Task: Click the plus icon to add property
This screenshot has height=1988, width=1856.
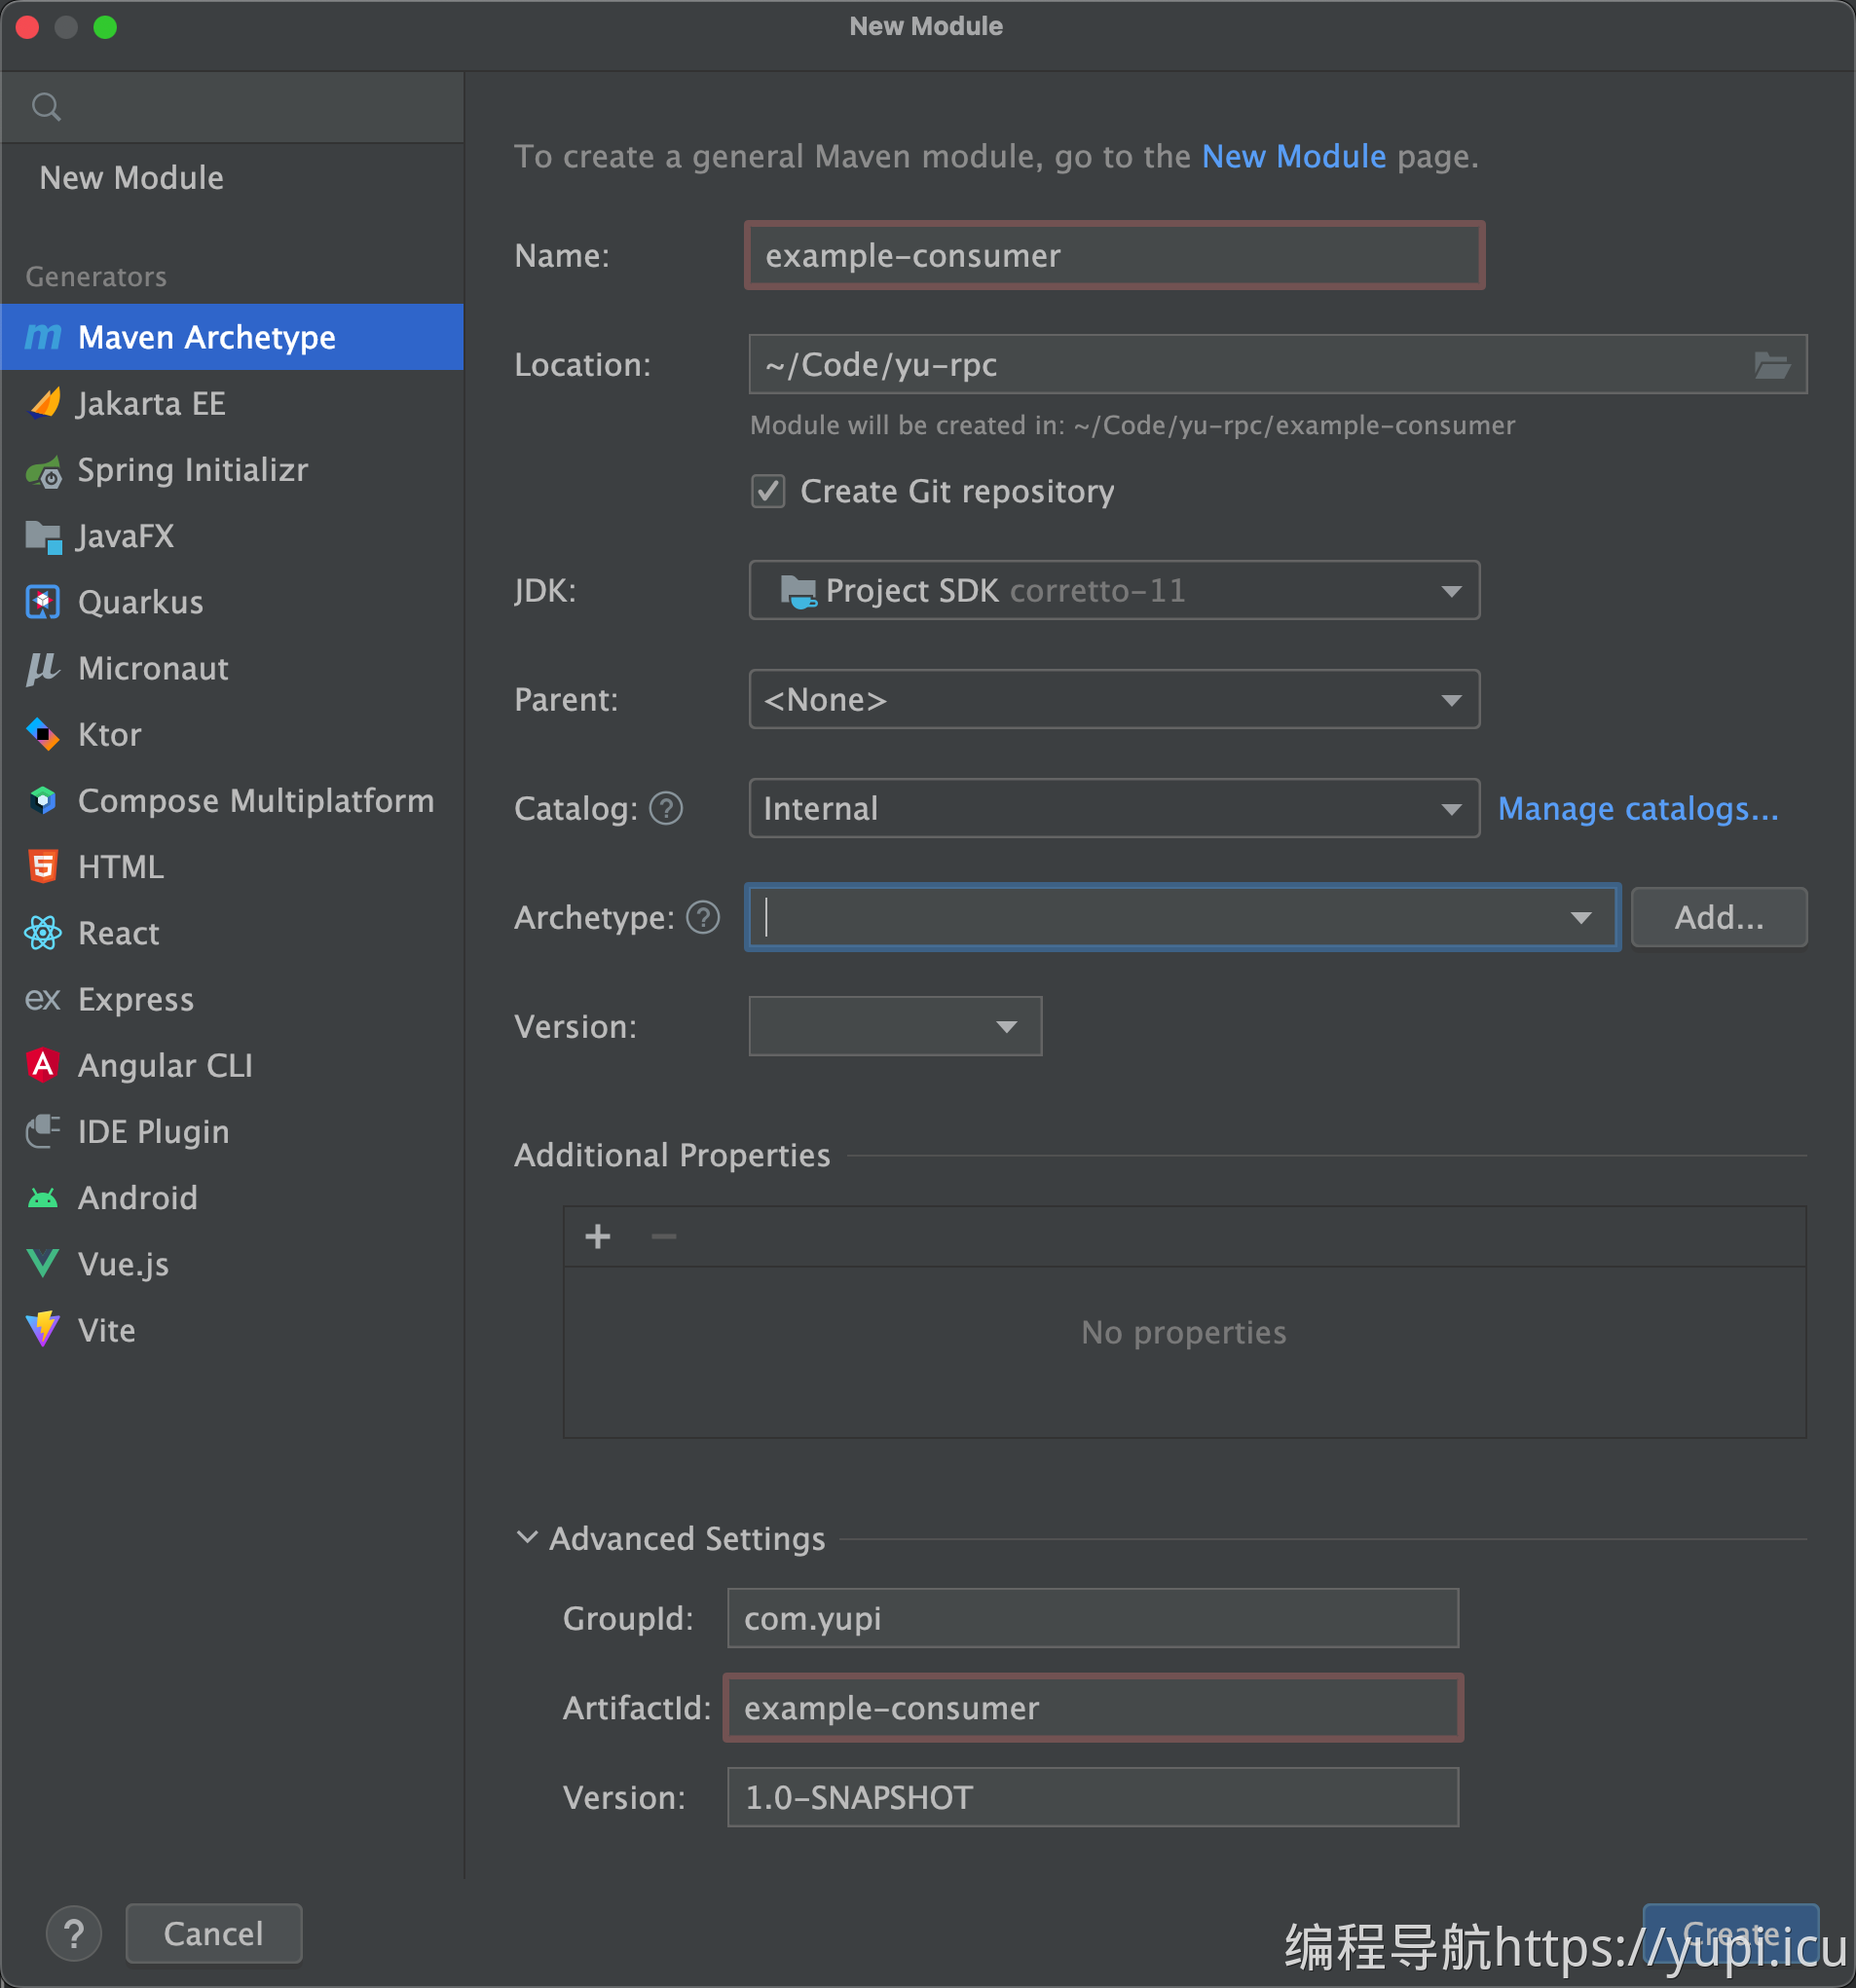Action: click(x=598, y=1237)
